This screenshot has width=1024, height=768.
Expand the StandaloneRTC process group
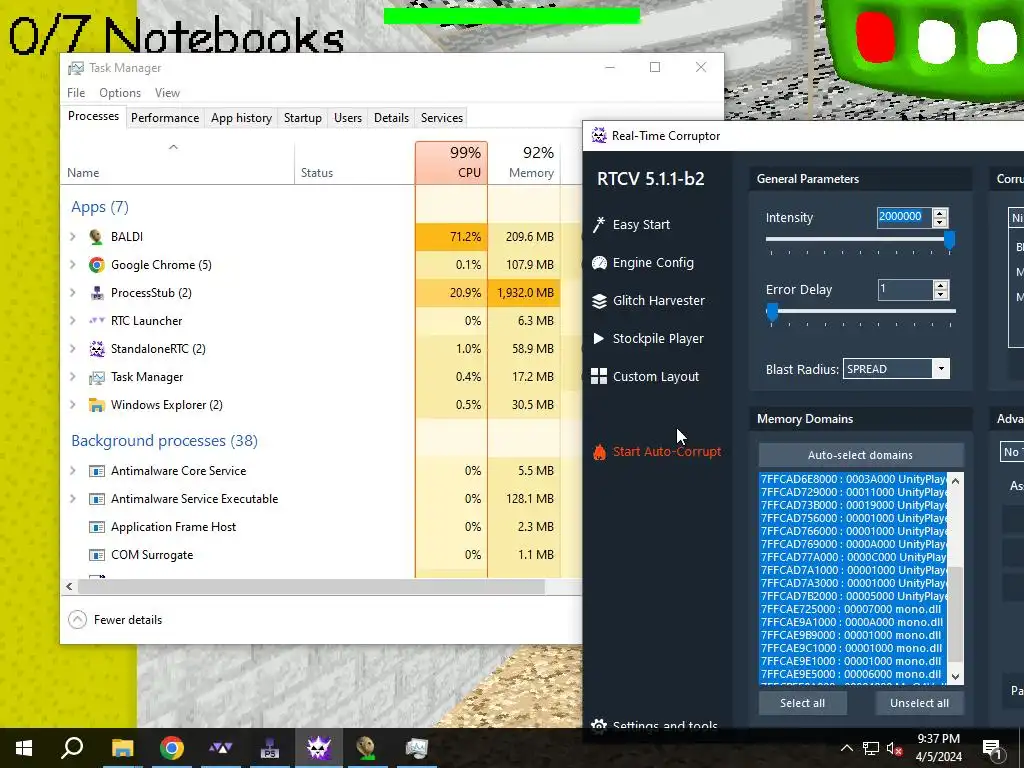72,349
